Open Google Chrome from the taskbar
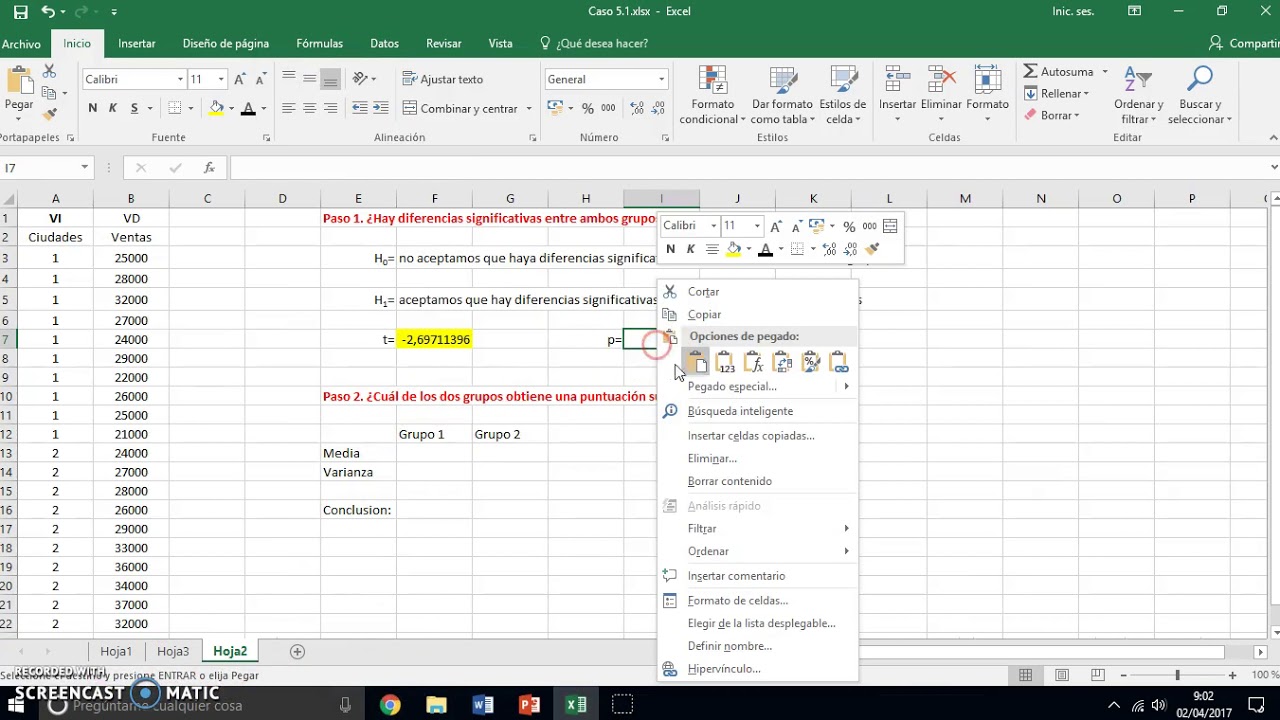 point(390,705)
